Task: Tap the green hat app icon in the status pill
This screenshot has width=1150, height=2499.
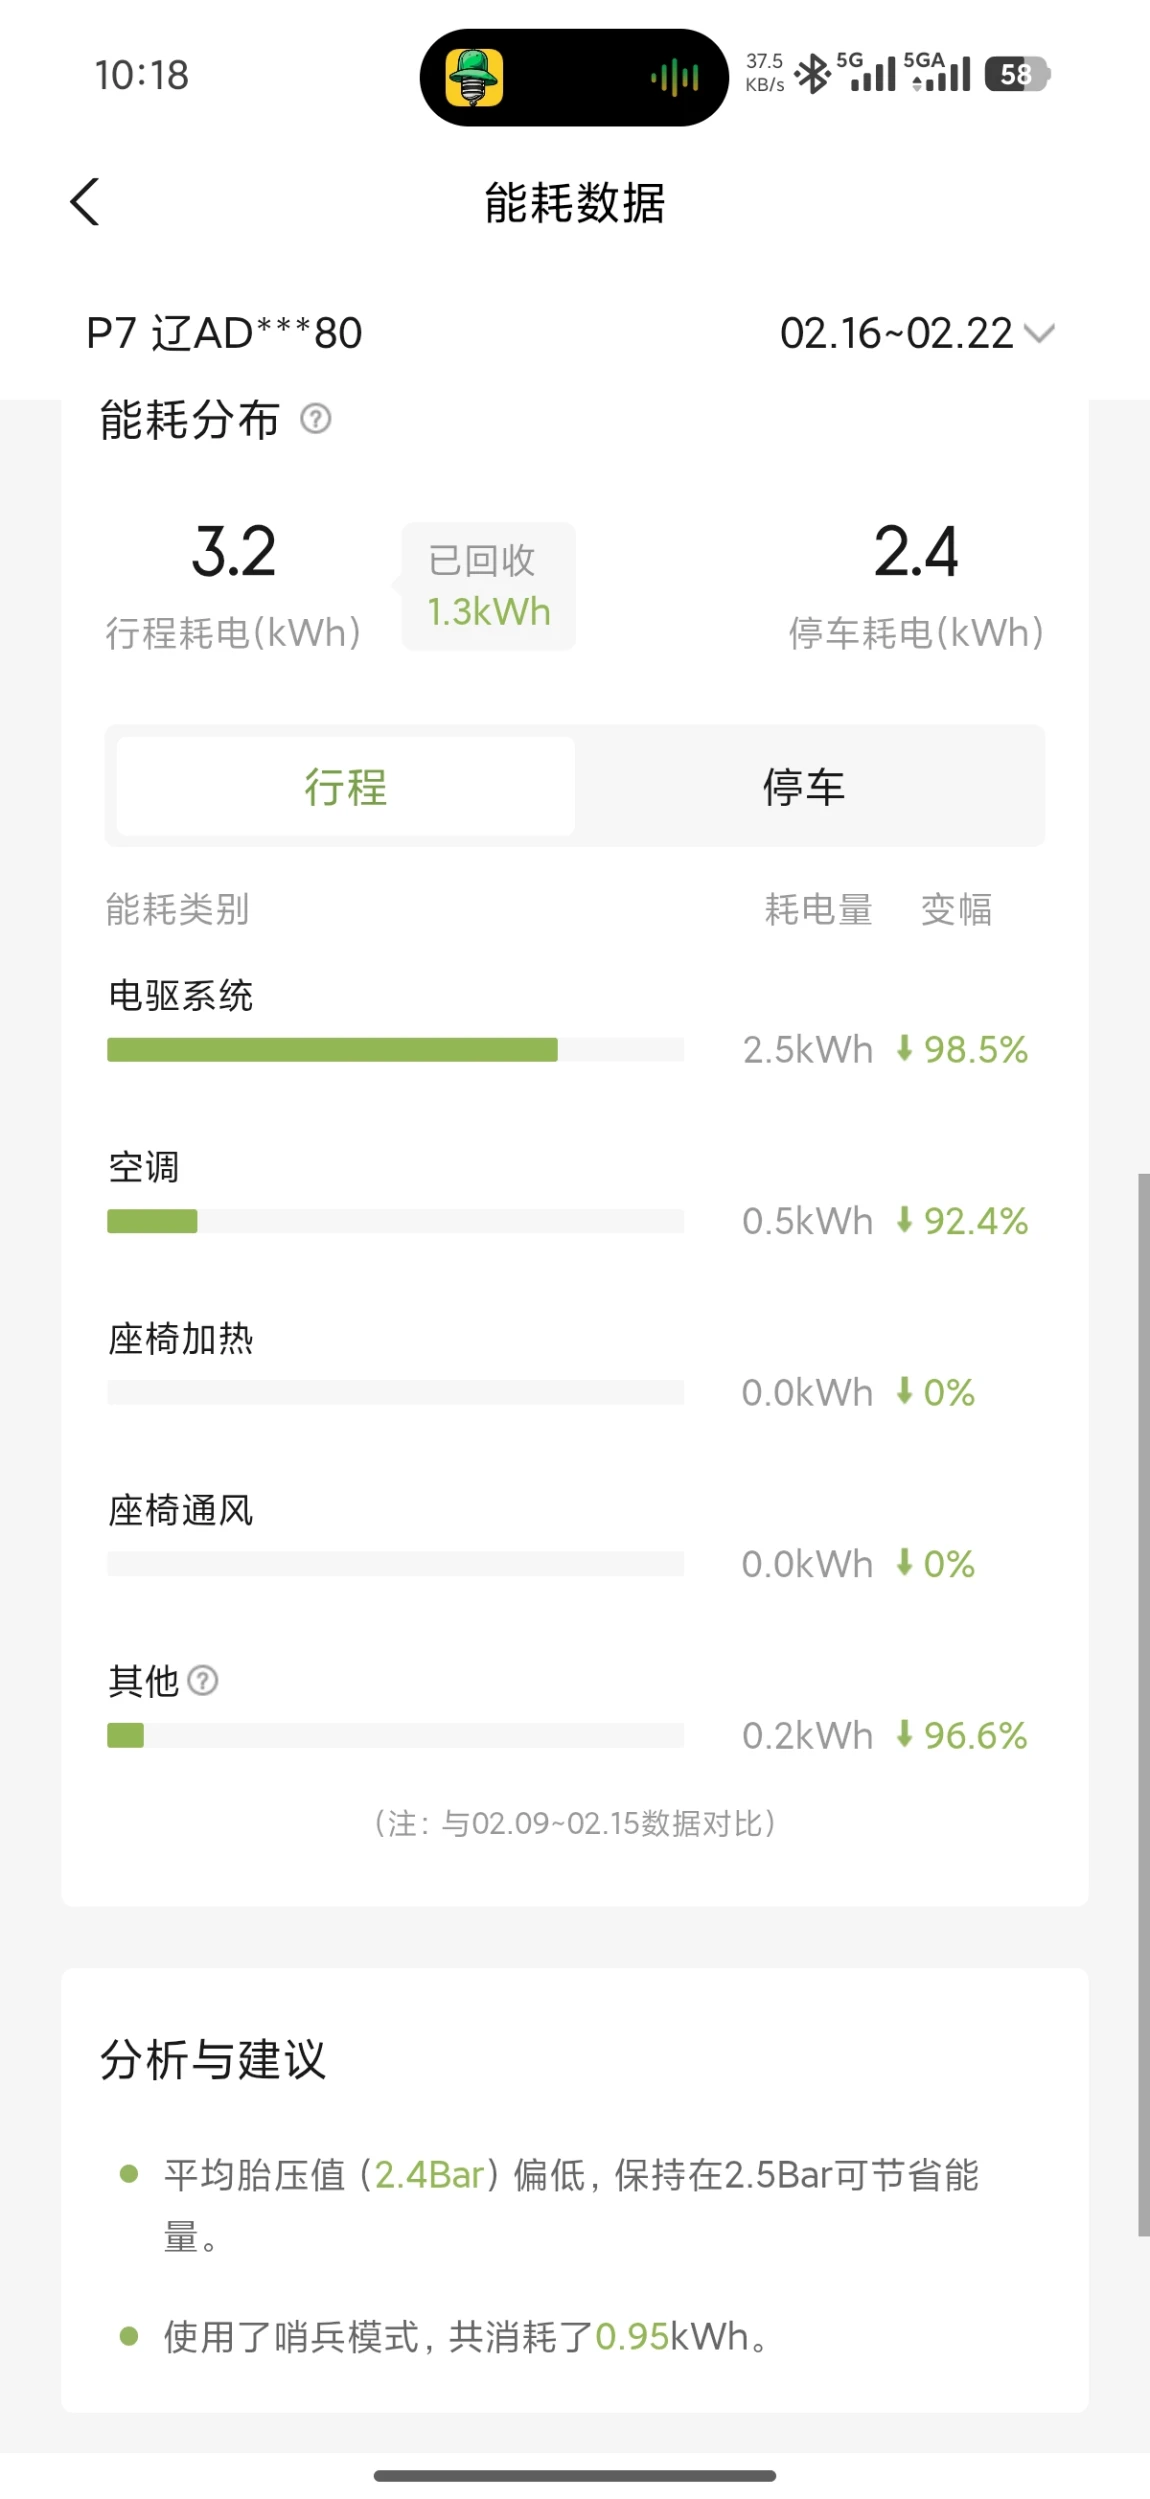Action: point(474,77)
